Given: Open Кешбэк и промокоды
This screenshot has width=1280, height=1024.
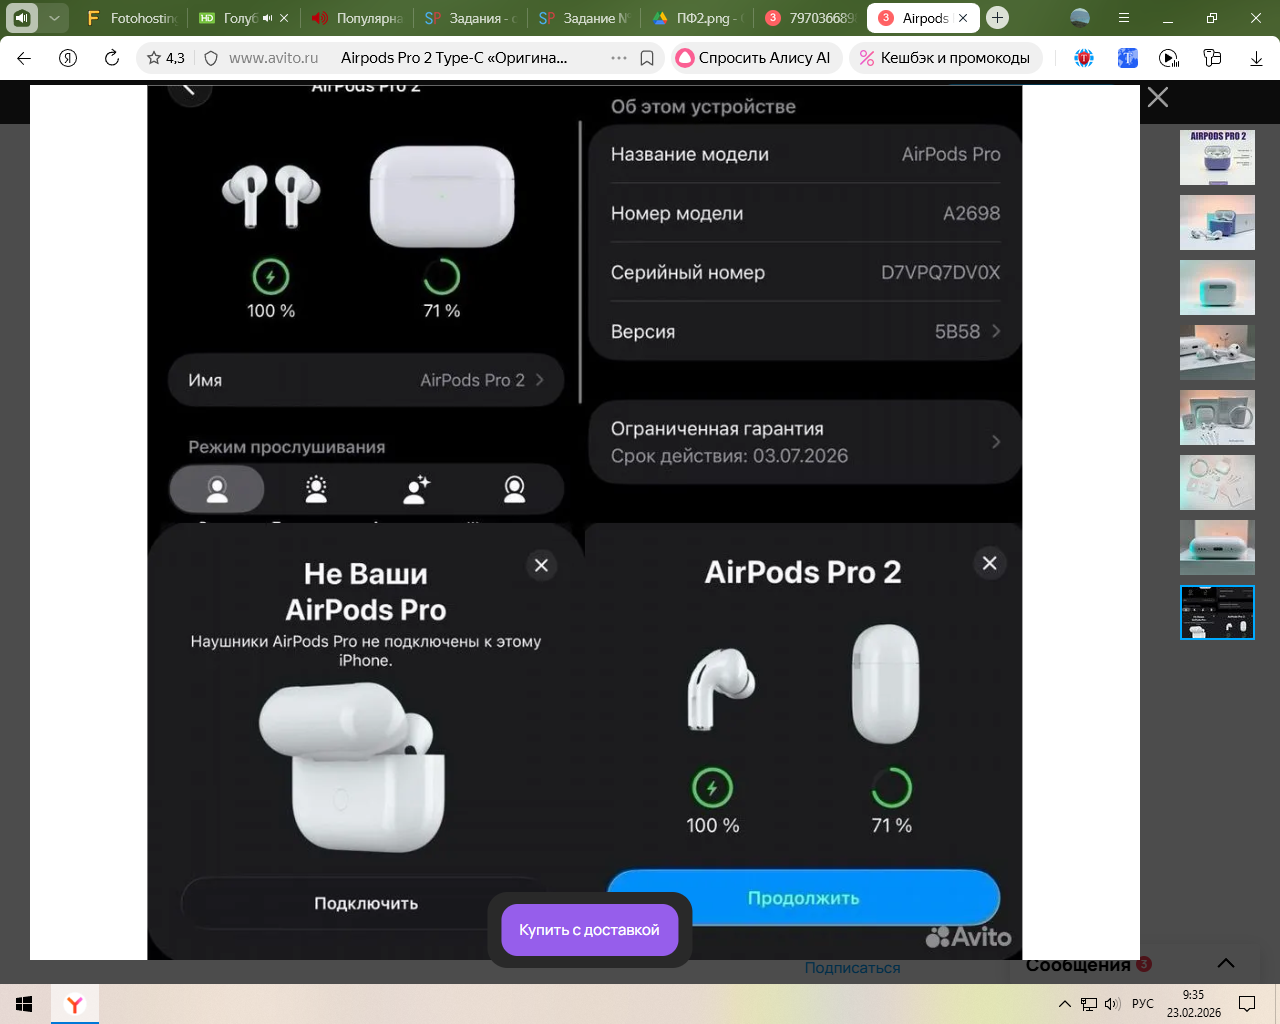Looking at the screenshot, I should (x=945, y=58).
